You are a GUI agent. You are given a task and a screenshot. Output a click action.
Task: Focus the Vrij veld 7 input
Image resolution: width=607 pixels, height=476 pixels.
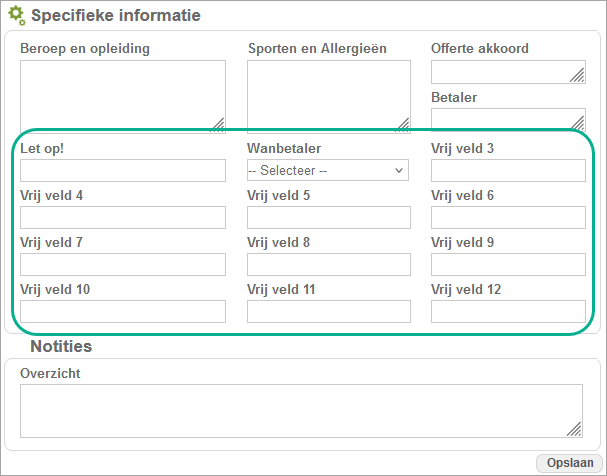pyautogui.click(x=122, y=264)
